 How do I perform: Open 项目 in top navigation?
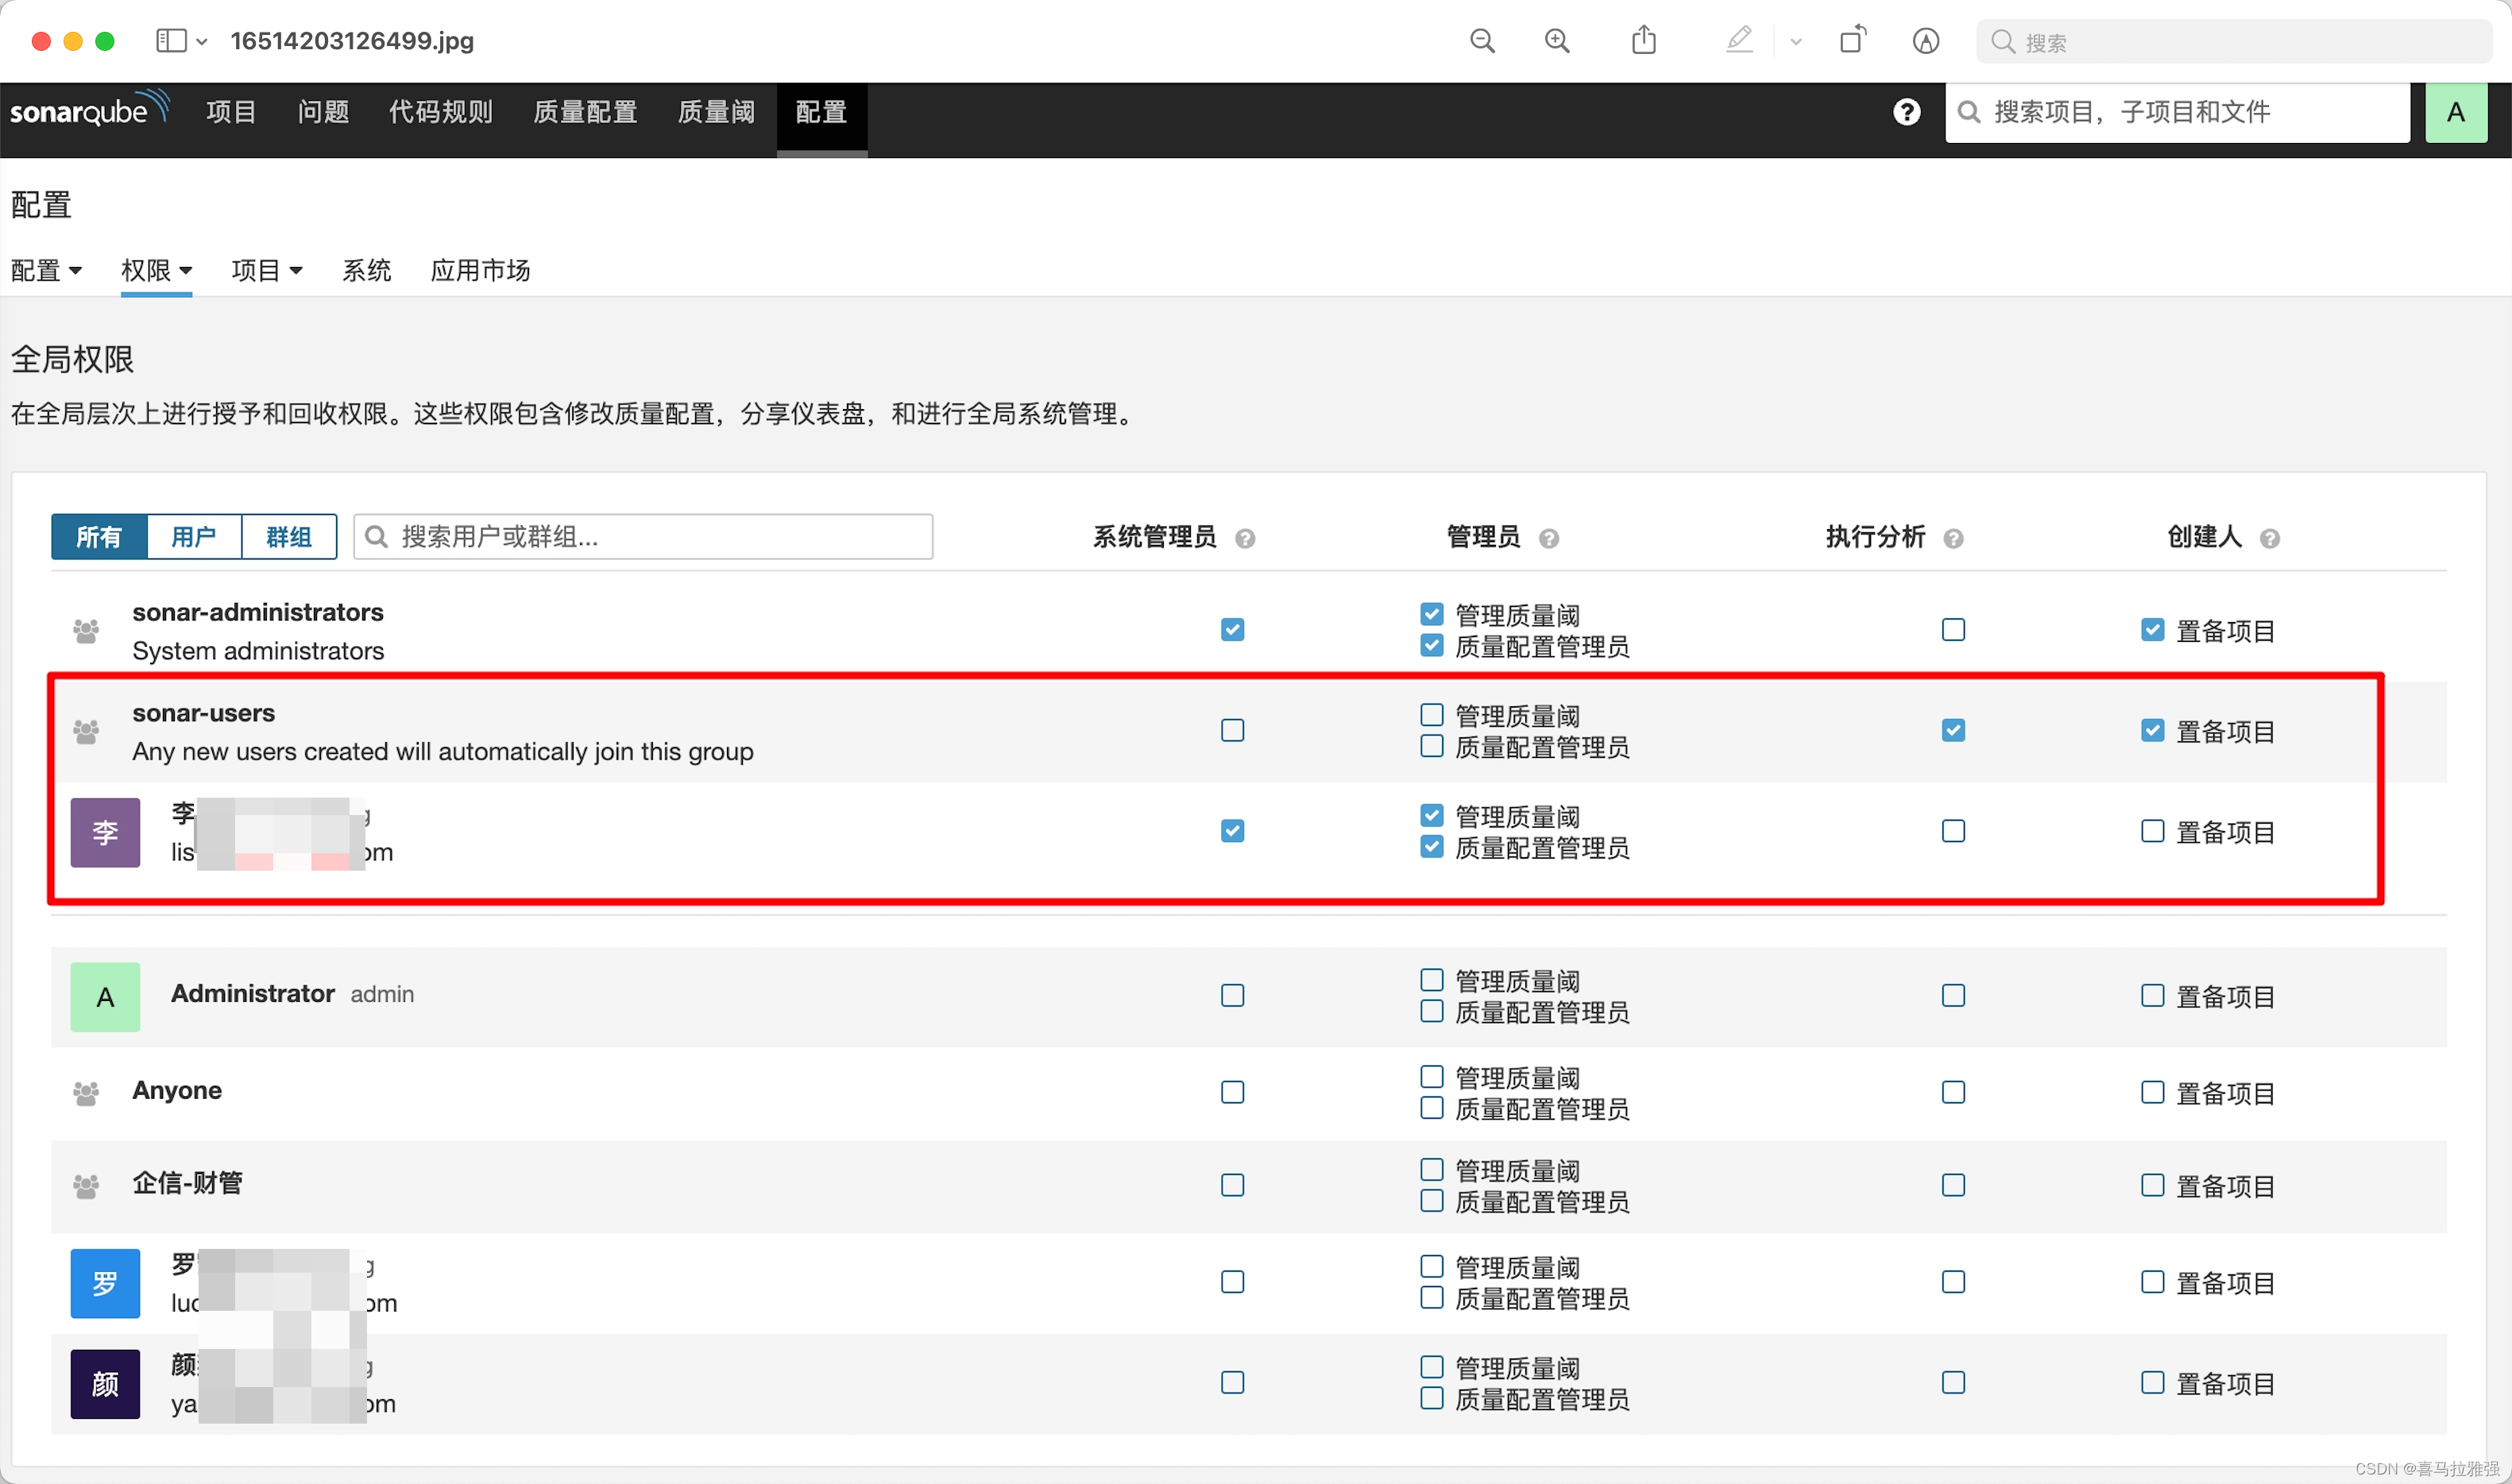(231, 112)
